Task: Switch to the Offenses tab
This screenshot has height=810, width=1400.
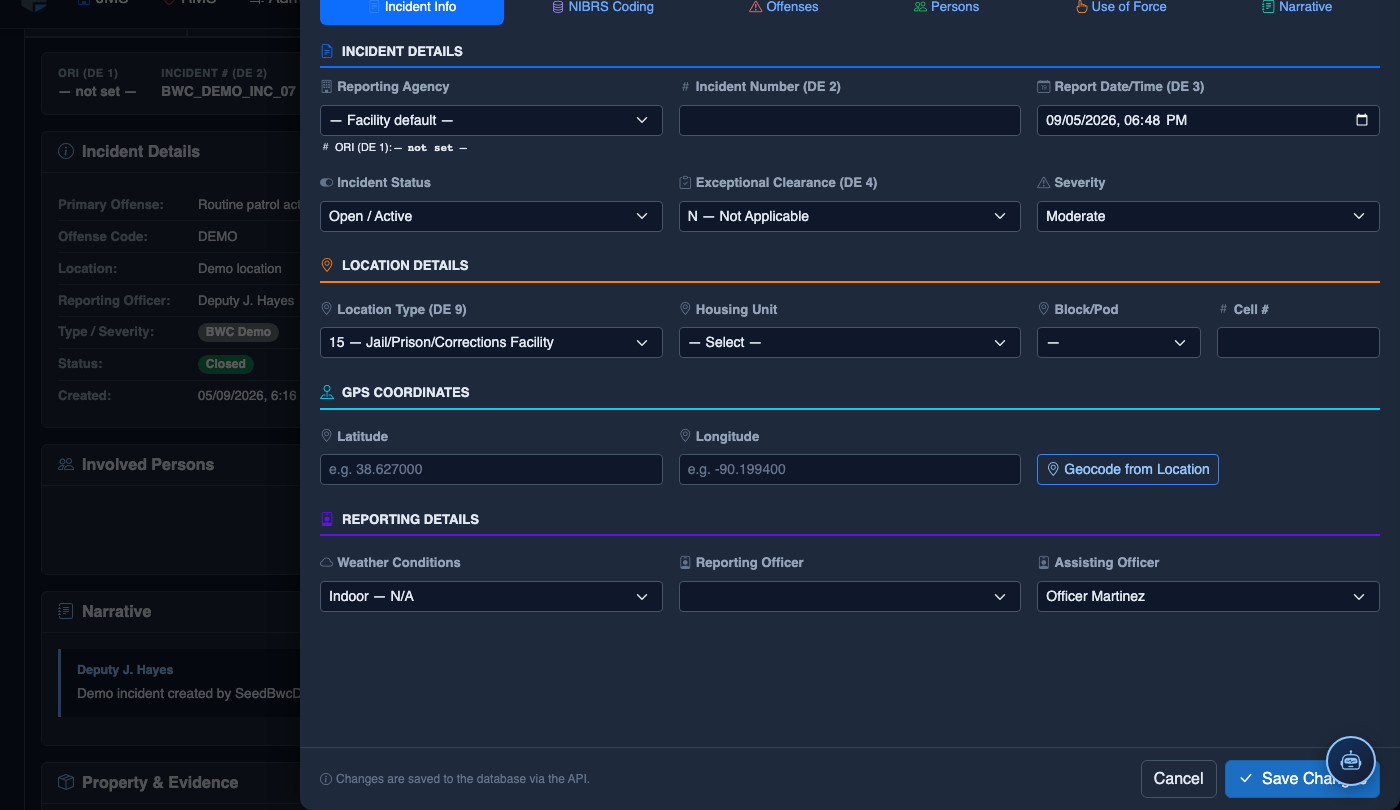Action: point(784,7)
